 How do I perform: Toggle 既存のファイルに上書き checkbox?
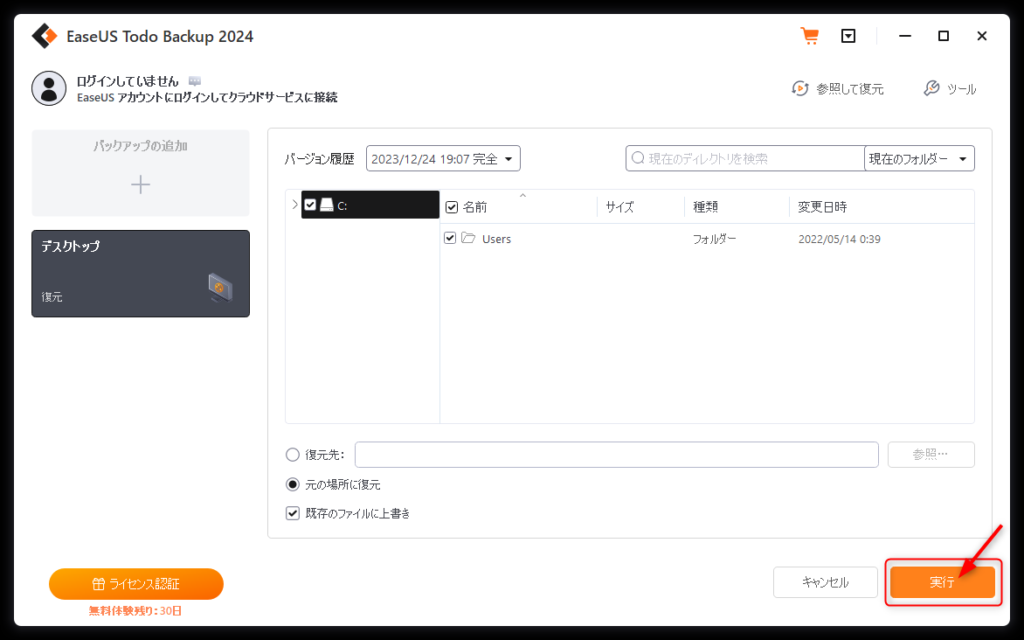(293, 513)
